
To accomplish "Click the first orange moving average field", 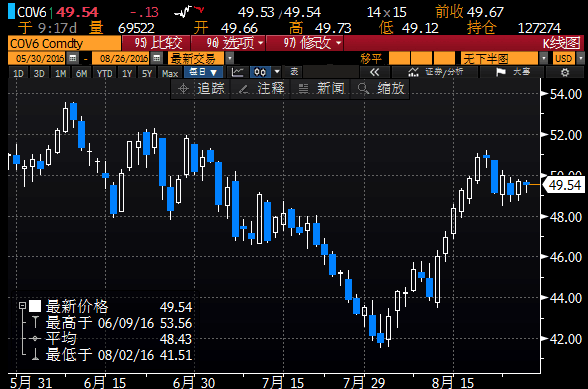I will 399,58.
